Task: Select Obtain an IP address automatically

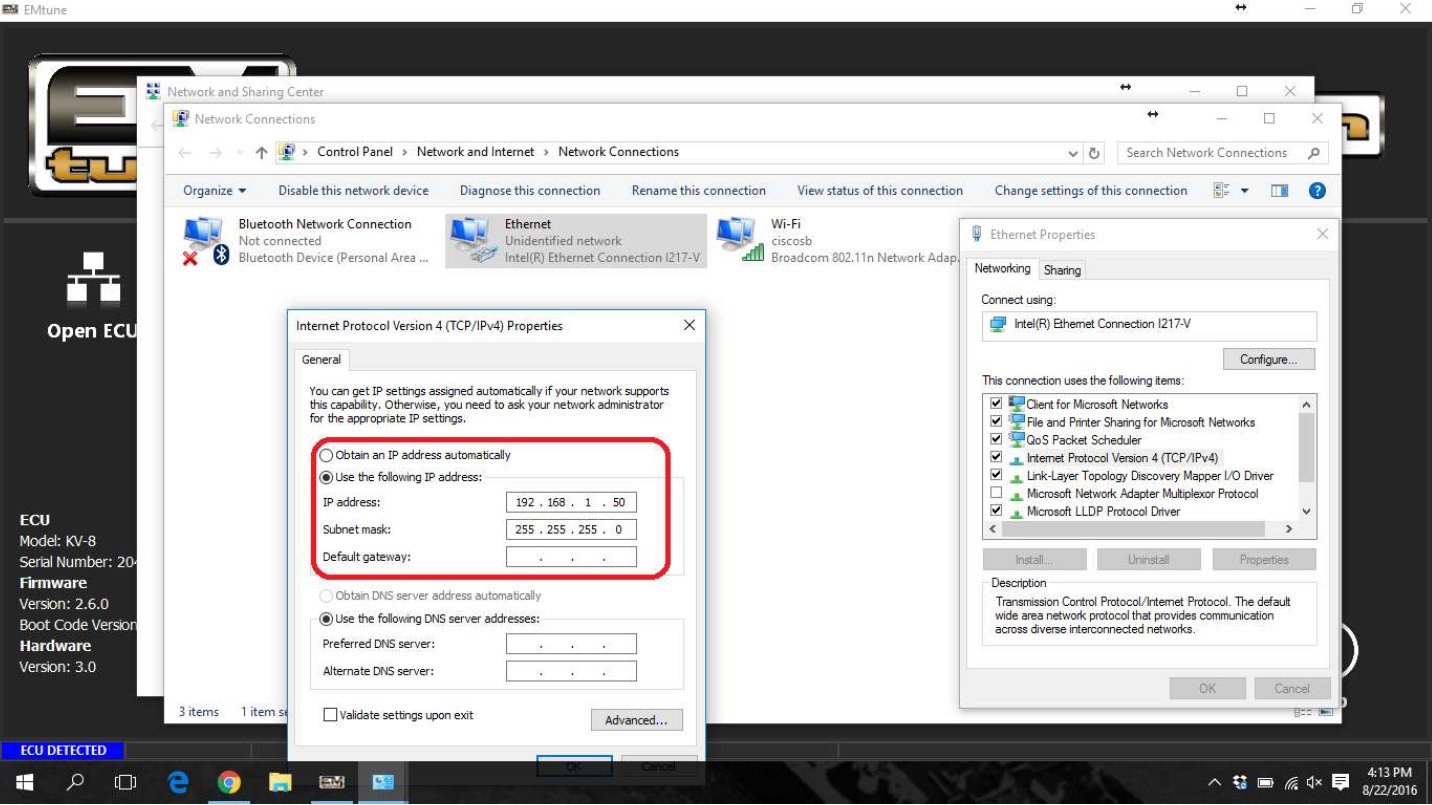Action: (x=327, y=455)
